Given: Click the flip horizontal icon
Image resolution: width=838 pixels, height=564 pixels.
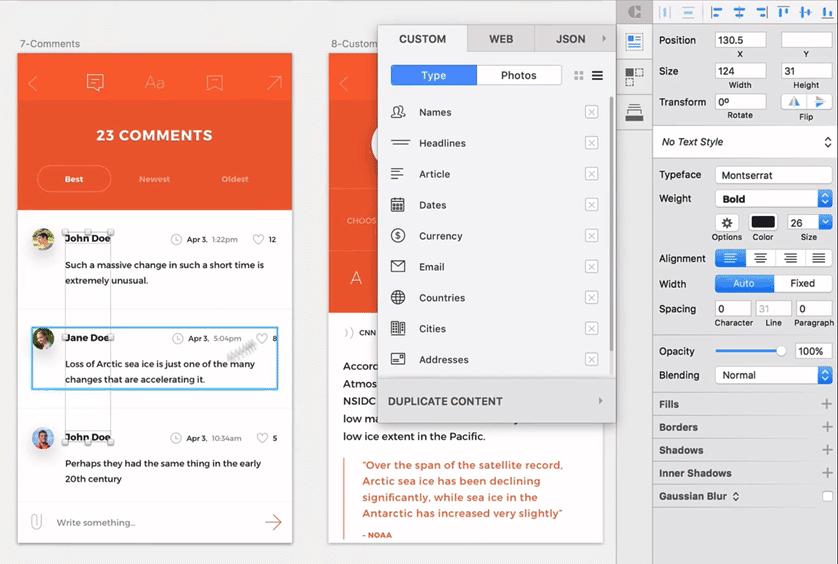Looking at the screenshot, I should (x=796, y=102).
